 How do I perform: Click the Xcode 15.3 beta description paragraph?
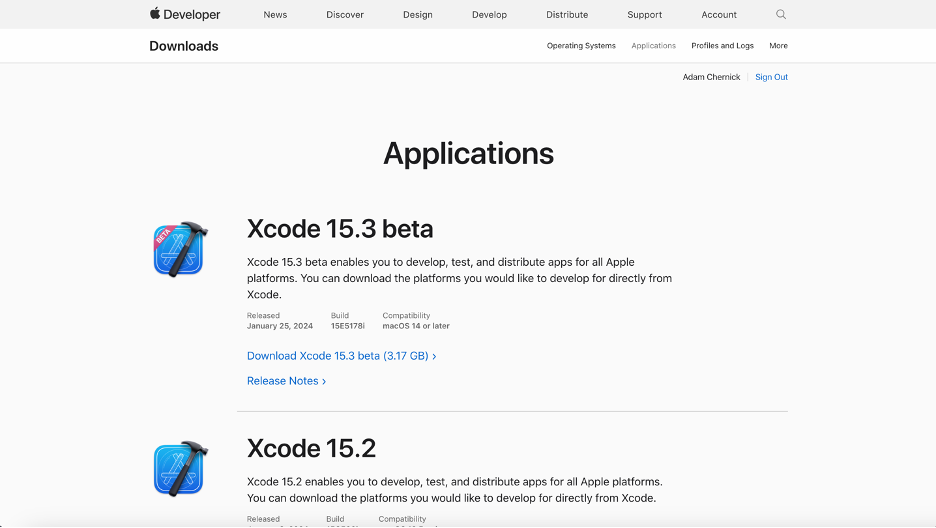pos(460,279)
